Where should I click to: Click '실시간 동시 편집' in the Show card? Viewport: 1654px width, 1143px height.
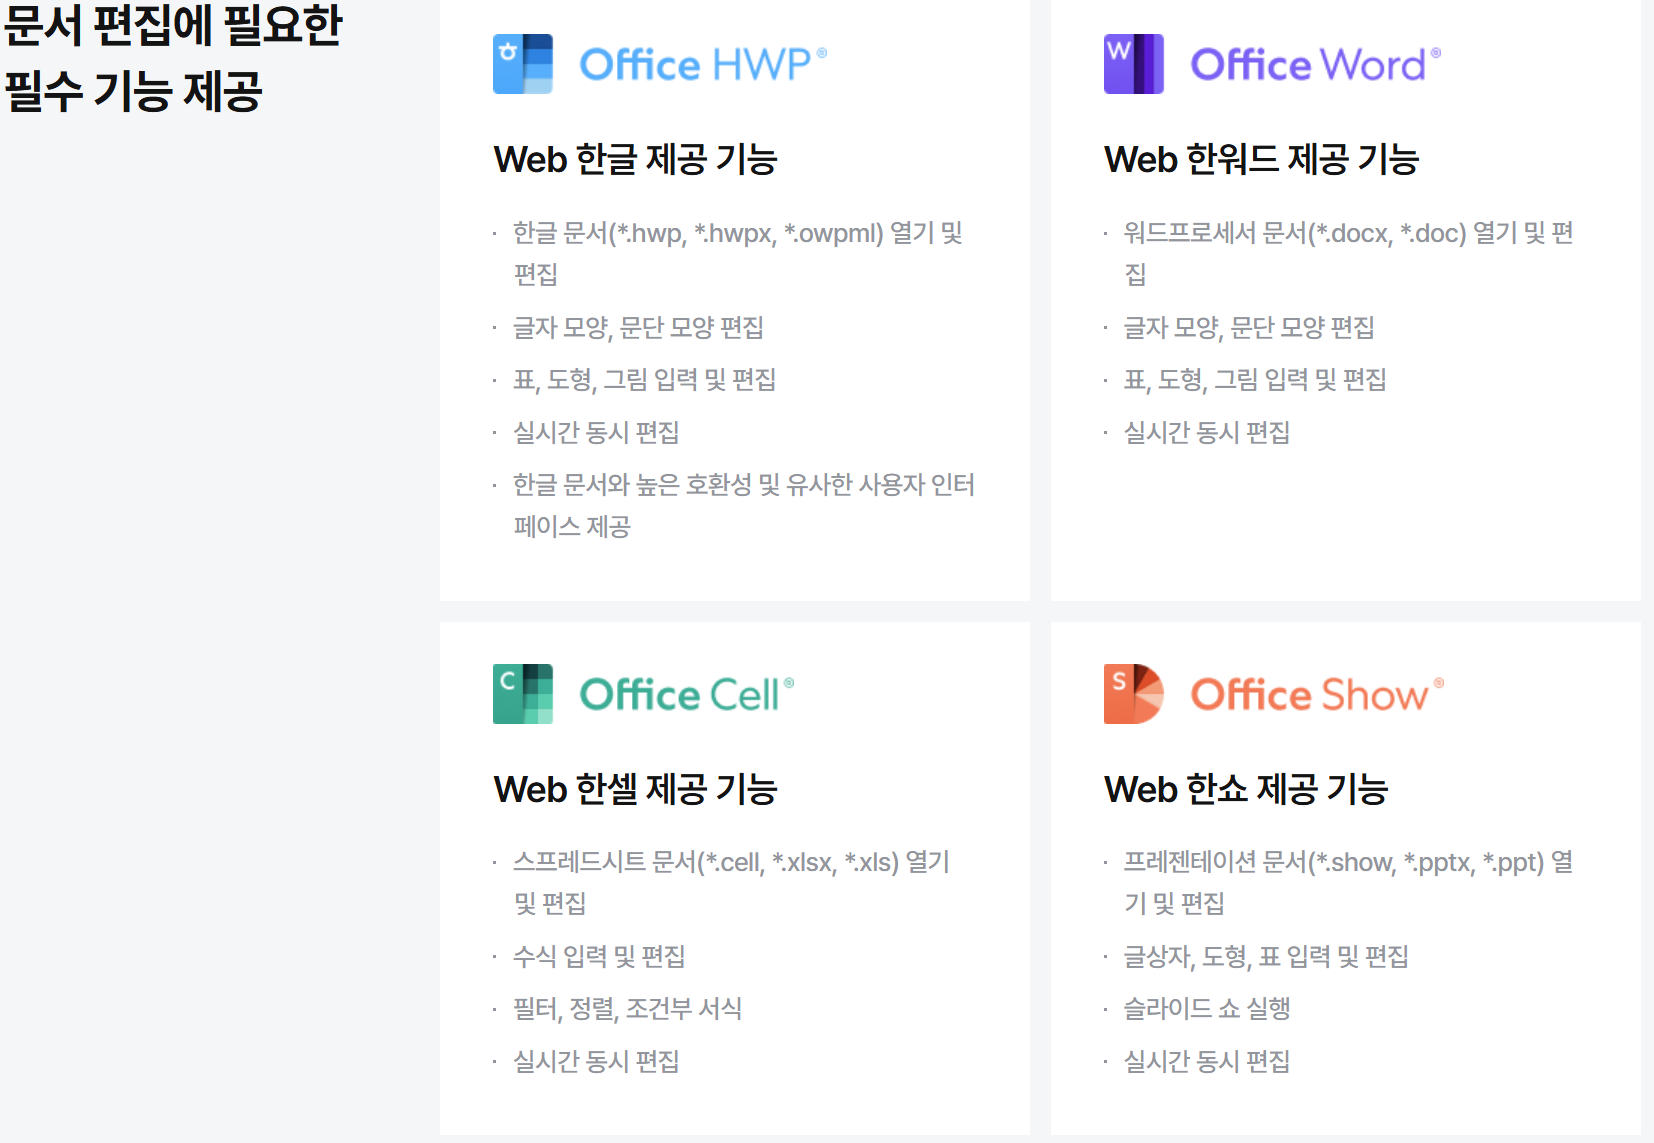tap(1207, 1062)
